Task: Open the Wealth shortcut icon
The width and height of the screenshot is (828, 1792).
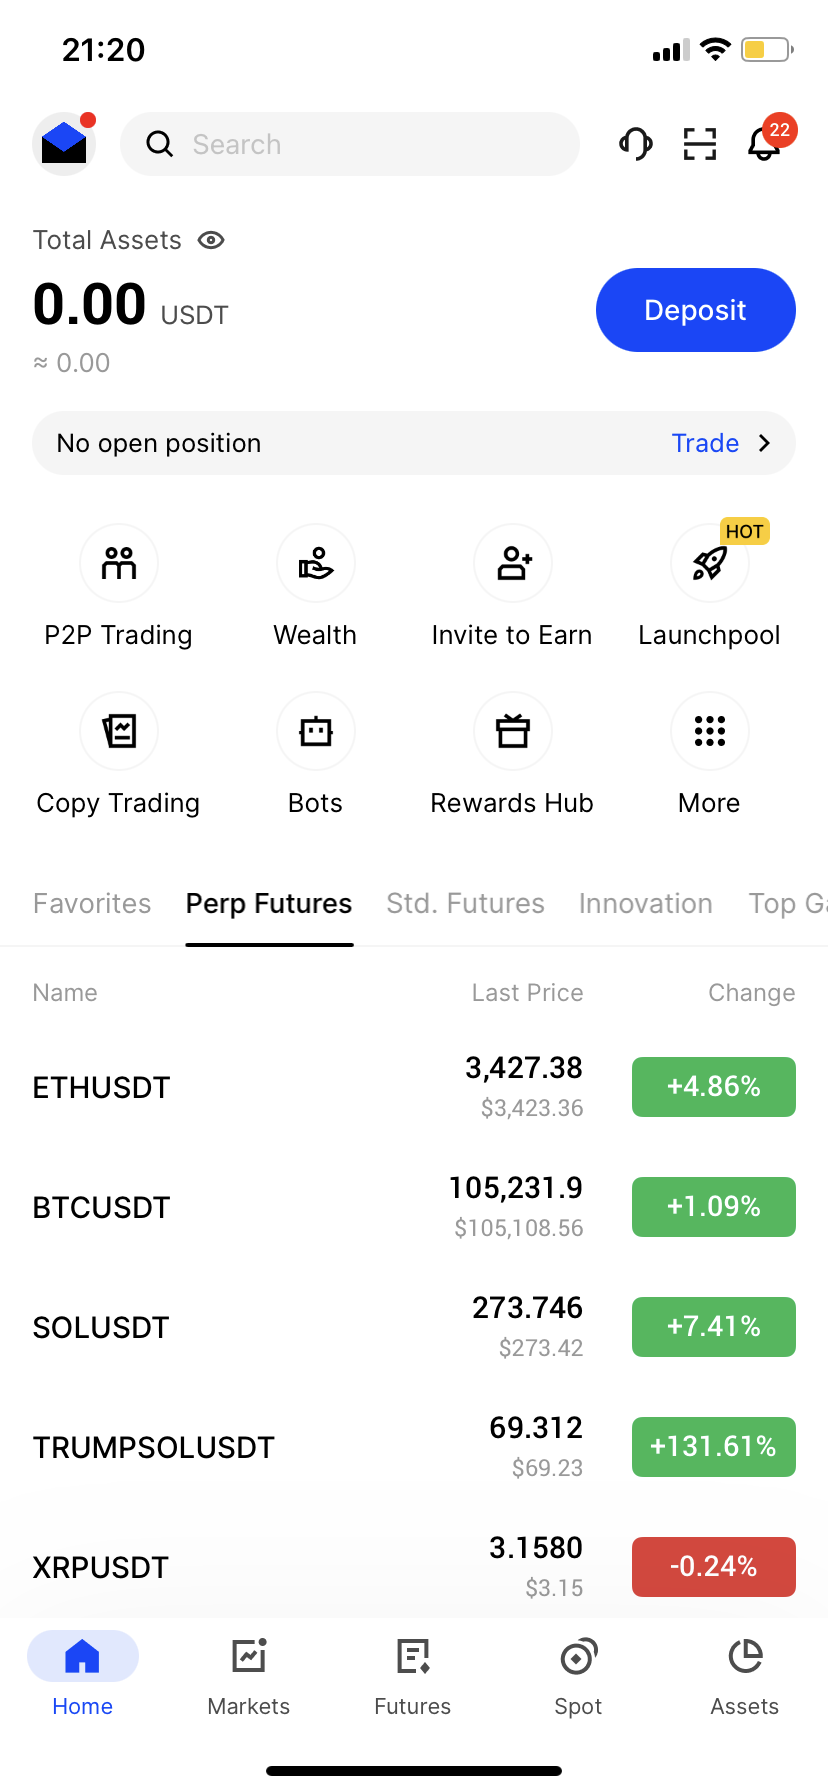Action: (x=316, y=564)
